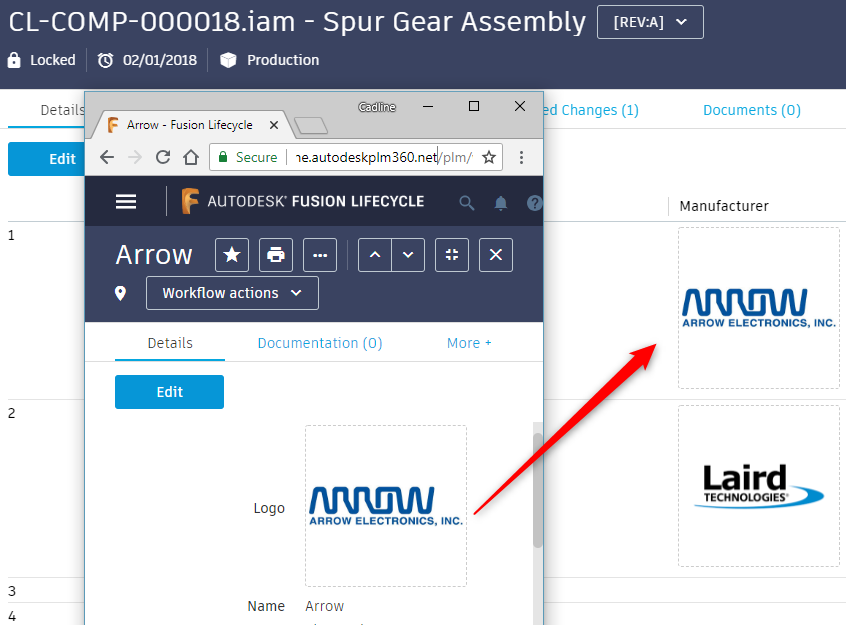Close the Arrow - Fusion Lifecycle tab
The height and width of the screenshot is (625, 846).
point(274,125)
